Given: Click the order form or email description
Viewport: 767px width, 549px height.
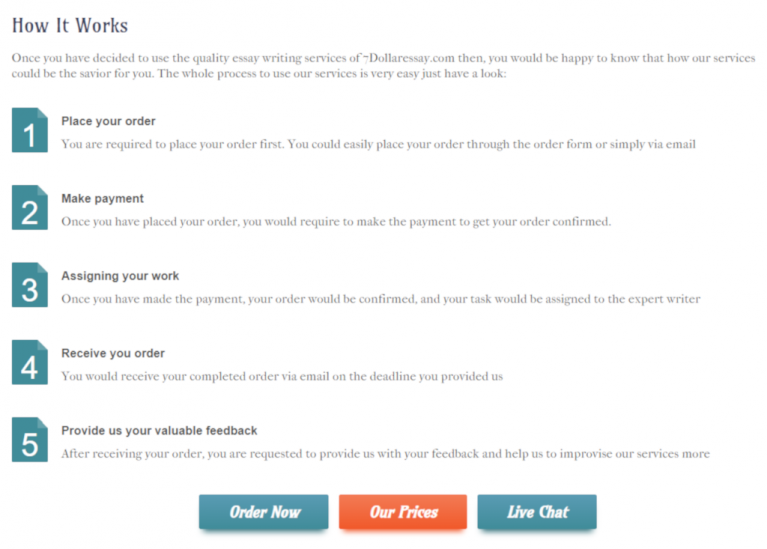Looking at the screenshot, I should pyautogui.click(x=378, y=144).
